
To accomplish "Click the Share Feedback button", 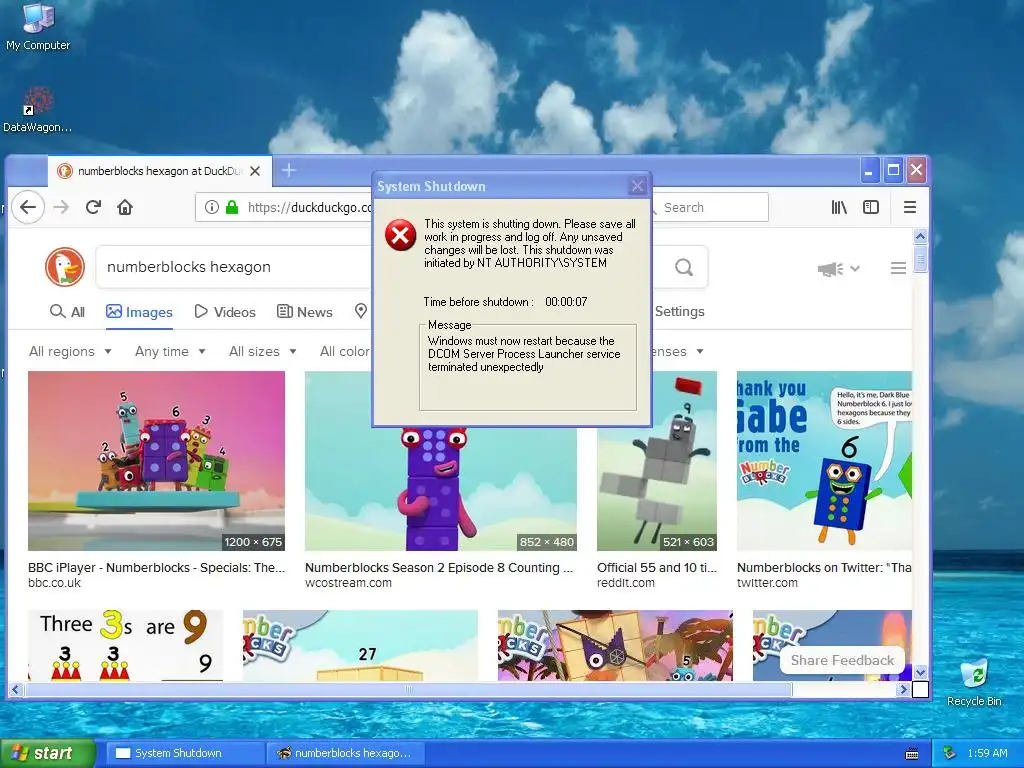I will coord(842,660).
